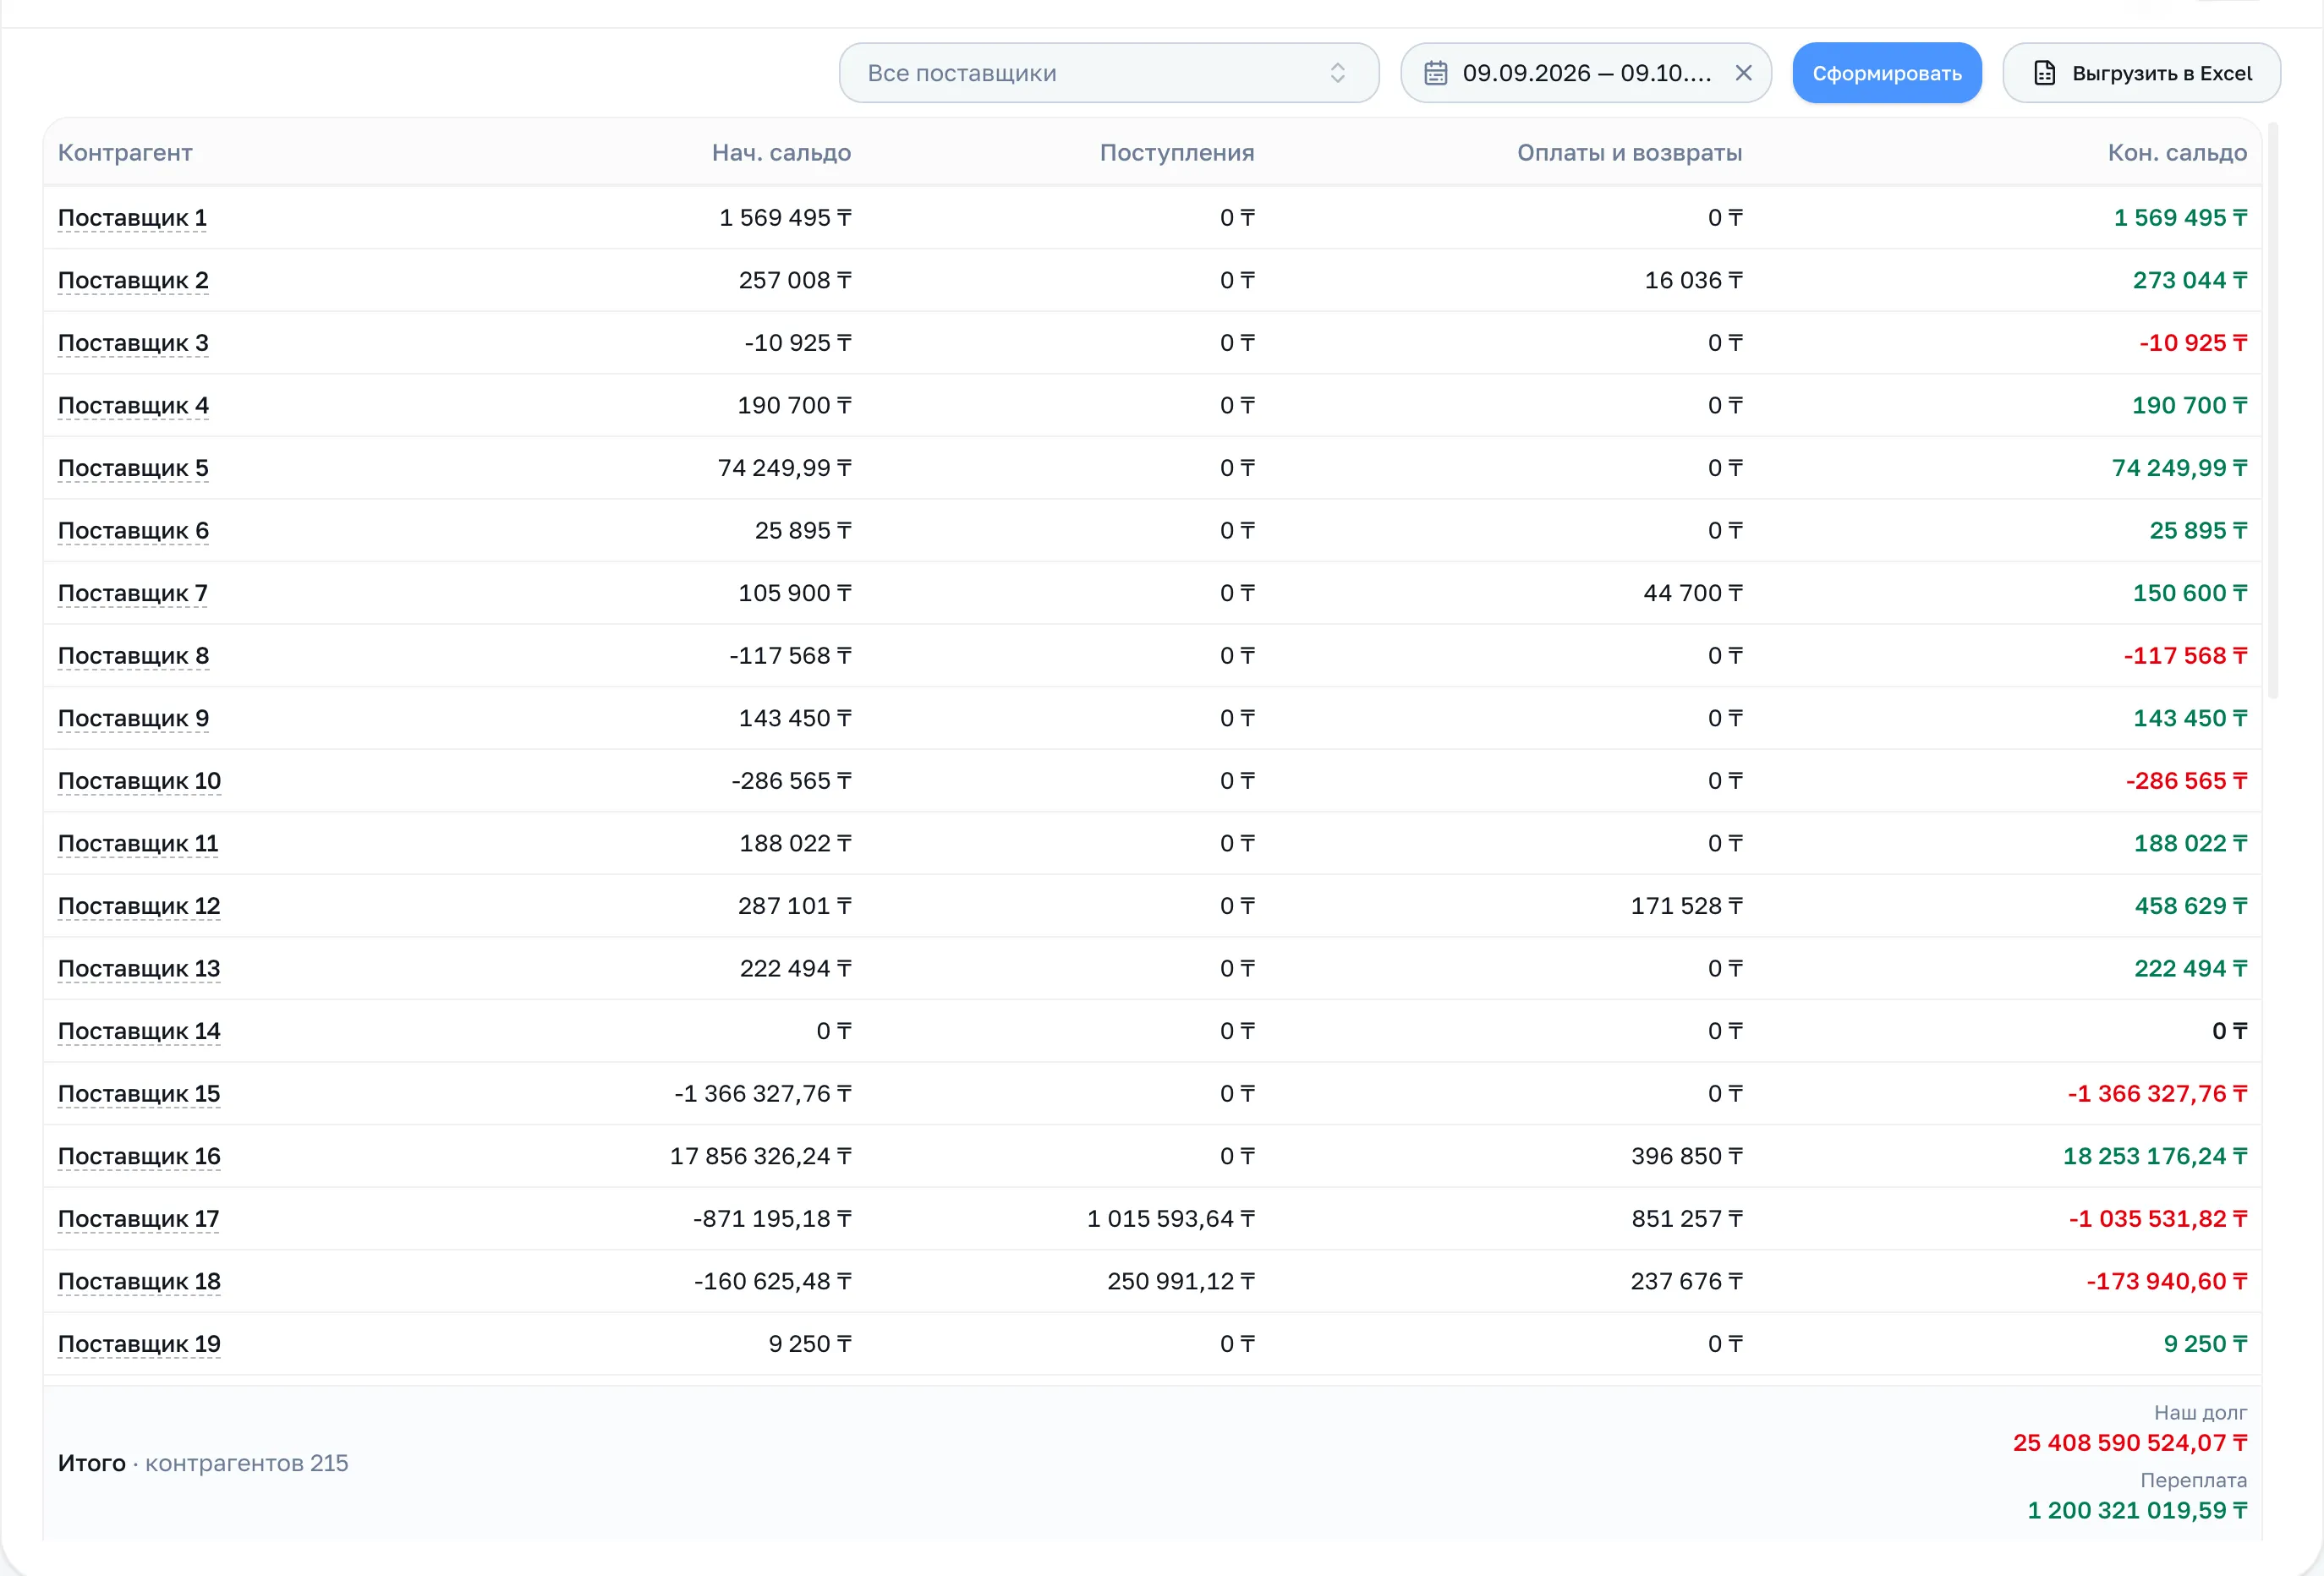Open Поставщик 5 link

pyautogui.click(x=133, y=468)
